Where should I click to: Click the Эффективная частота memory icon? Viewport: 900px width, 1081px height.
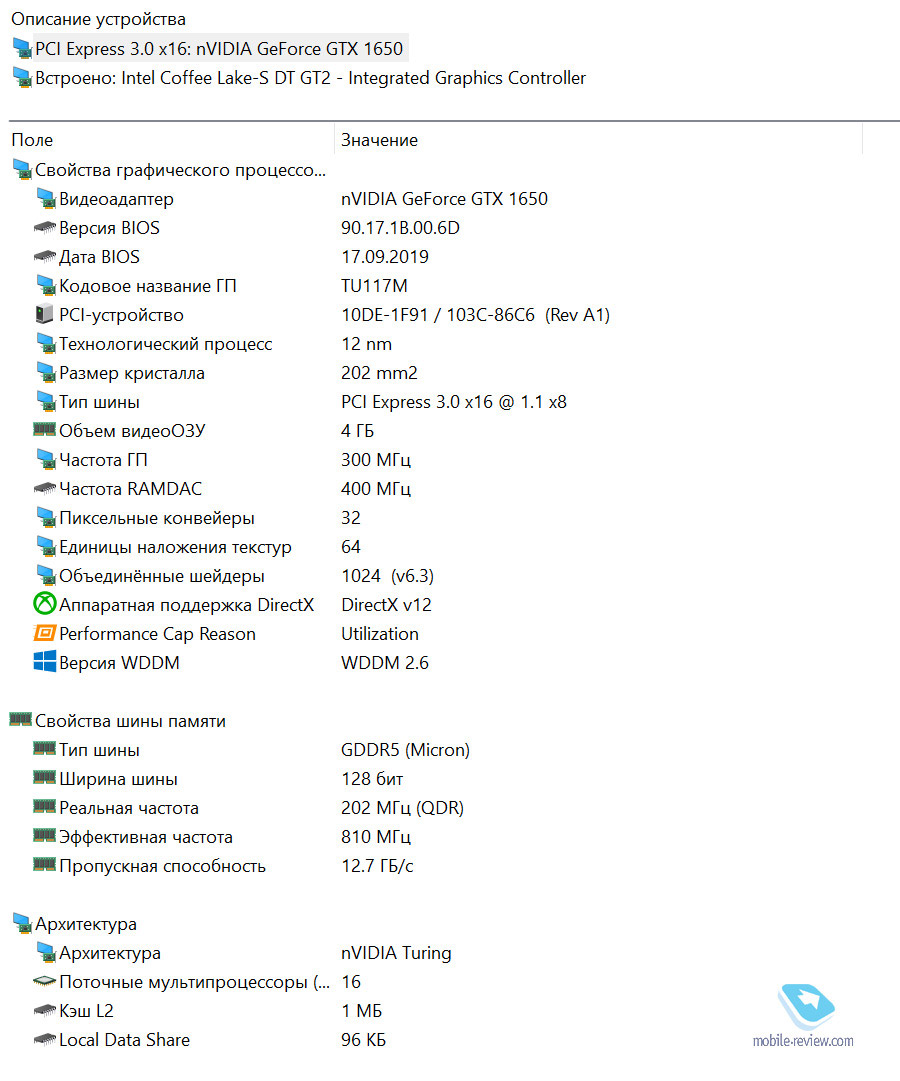(x=45, y=836)
